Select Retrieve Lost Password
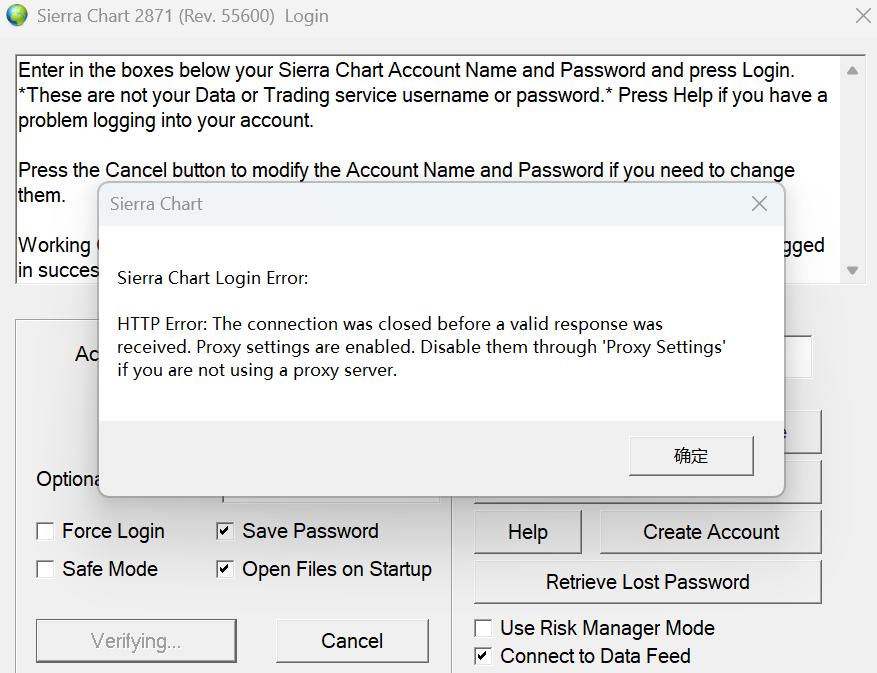Screen dimensions: 877x673 647,582
